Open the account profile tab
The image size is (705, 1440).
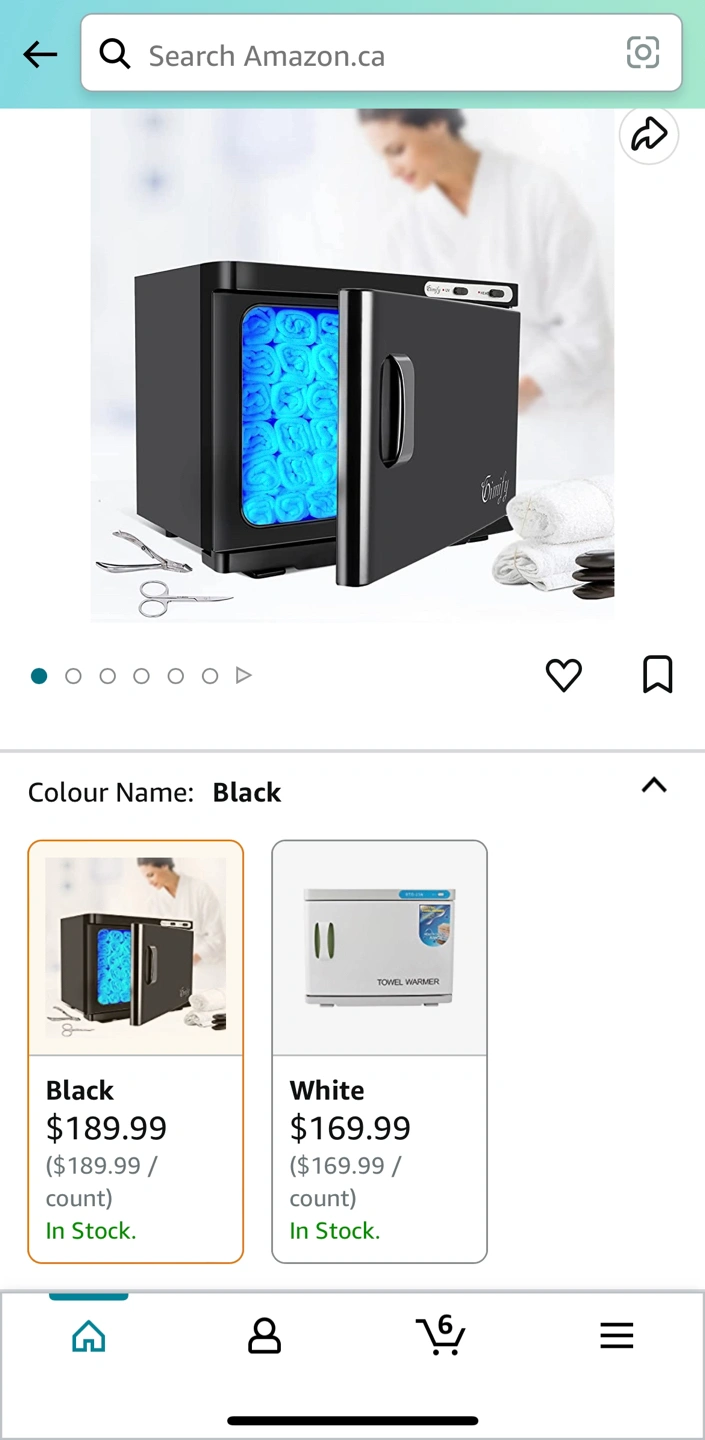coord(264,1335)
